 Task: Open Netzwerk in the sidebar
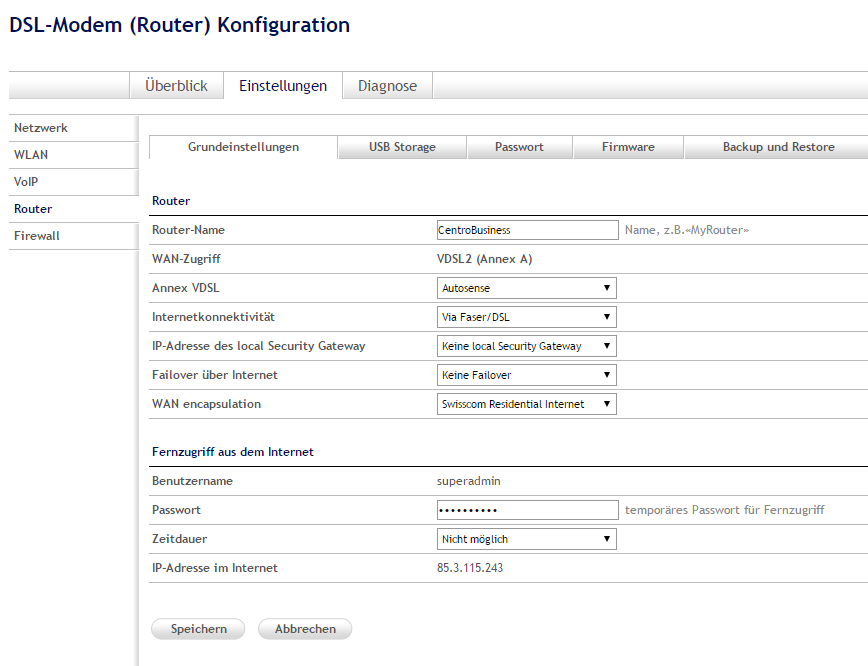41,128
